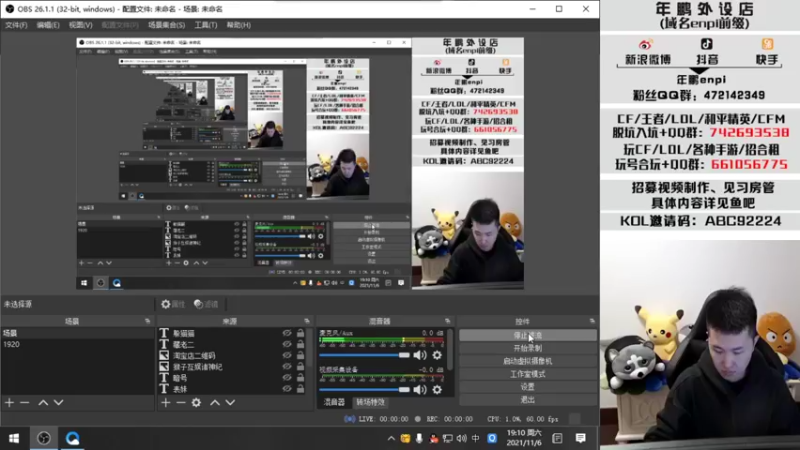Click the 开始录制 button
This screenshot has height=450, width=800.
pyautogui.click(x=528, y=348)
